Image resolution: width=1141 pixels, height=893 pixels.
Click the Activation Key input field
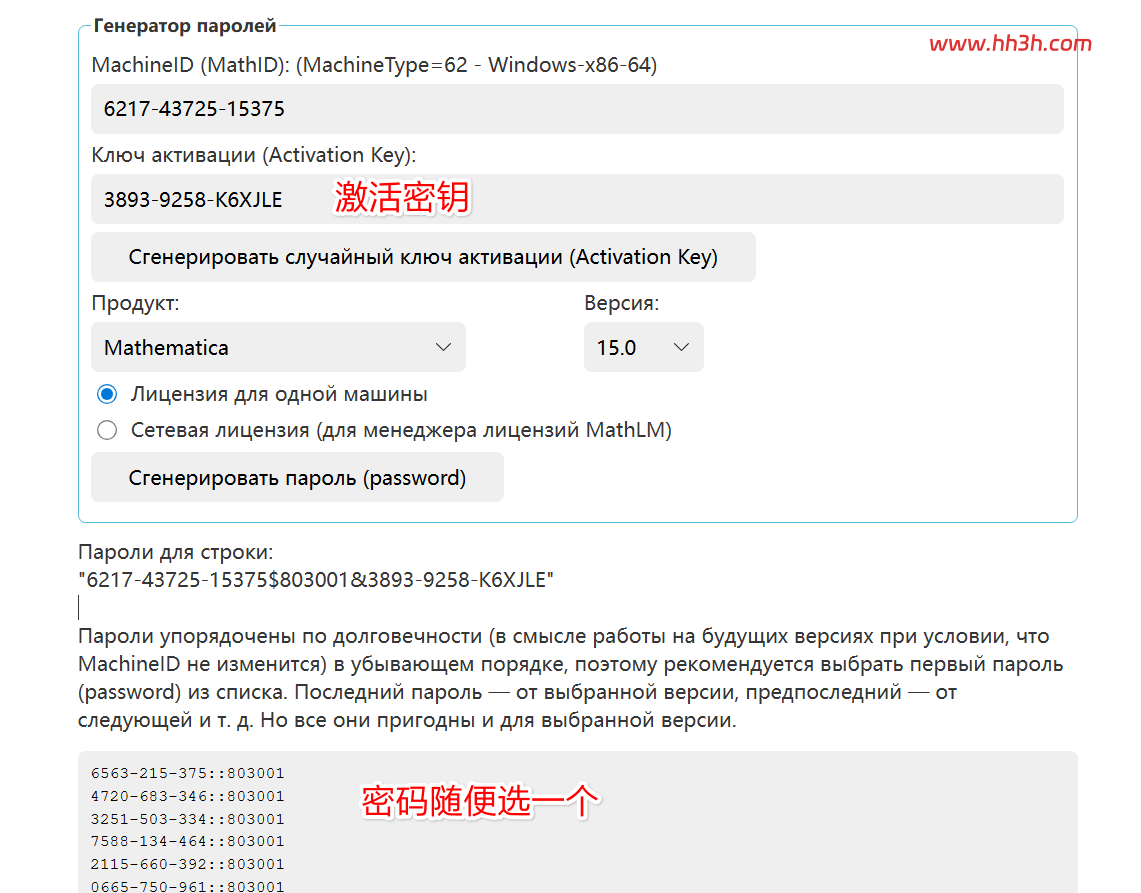tap(577, 199)
